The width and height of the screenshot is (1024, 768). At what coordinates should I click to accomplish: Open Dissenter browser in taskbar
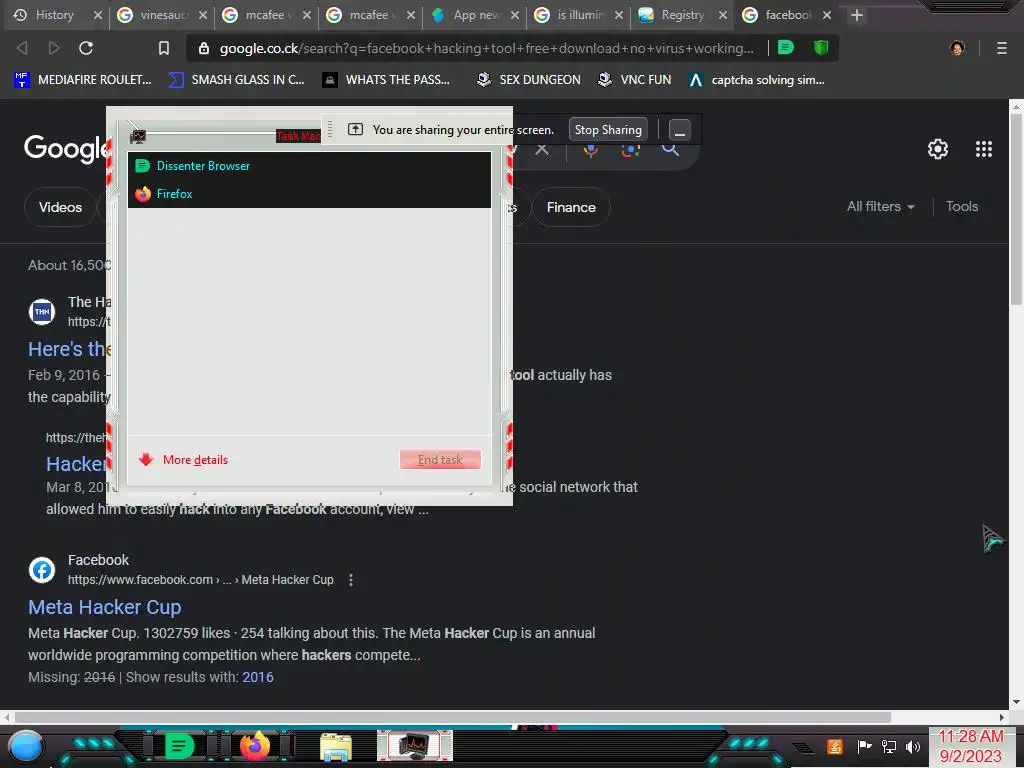pos(178,746)
